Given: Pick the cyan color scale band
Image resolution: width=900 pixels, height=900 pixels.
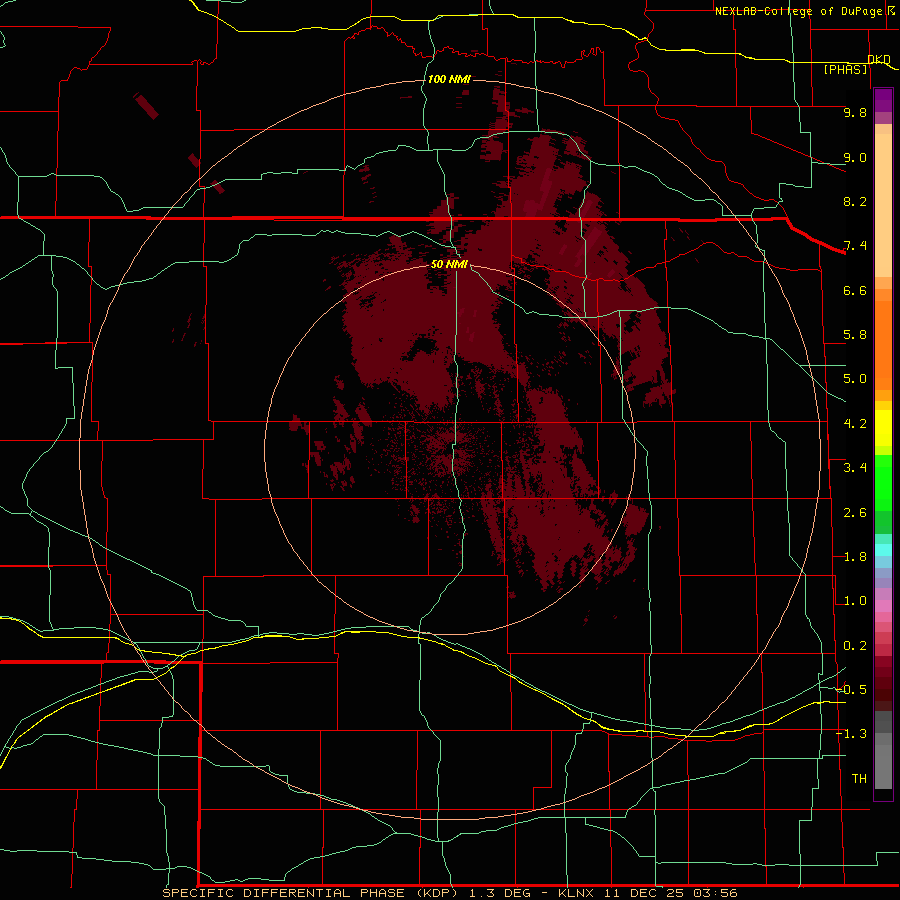Looking at the screenshot, I should pos(883,550).
